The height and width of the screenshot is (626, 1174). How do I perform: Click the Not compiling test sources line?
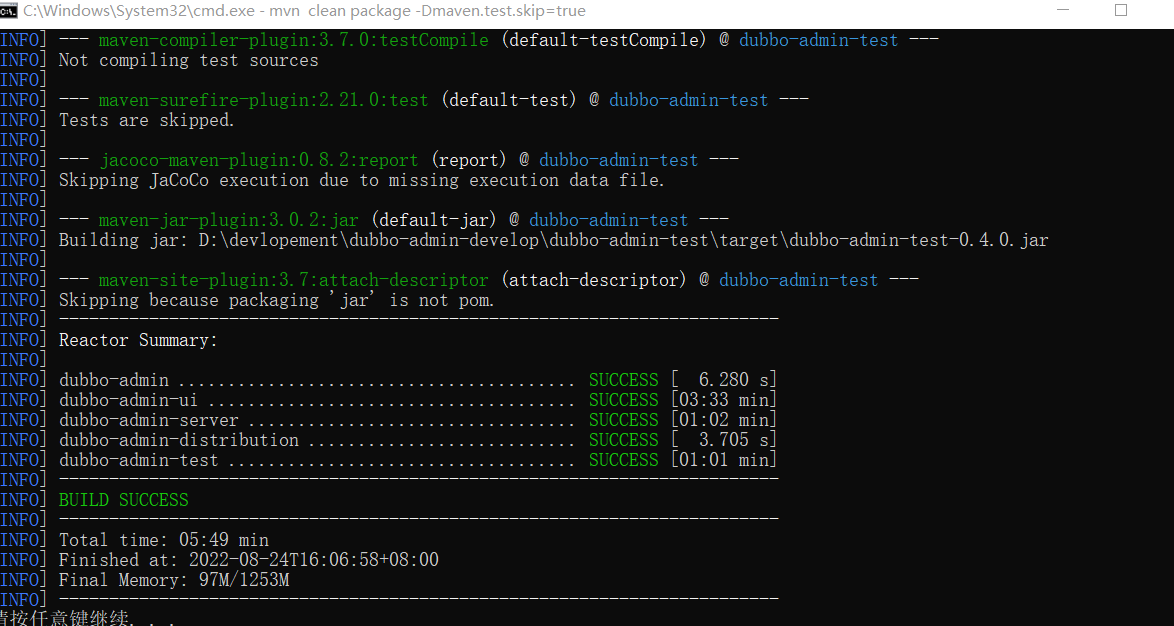[188, 60]
